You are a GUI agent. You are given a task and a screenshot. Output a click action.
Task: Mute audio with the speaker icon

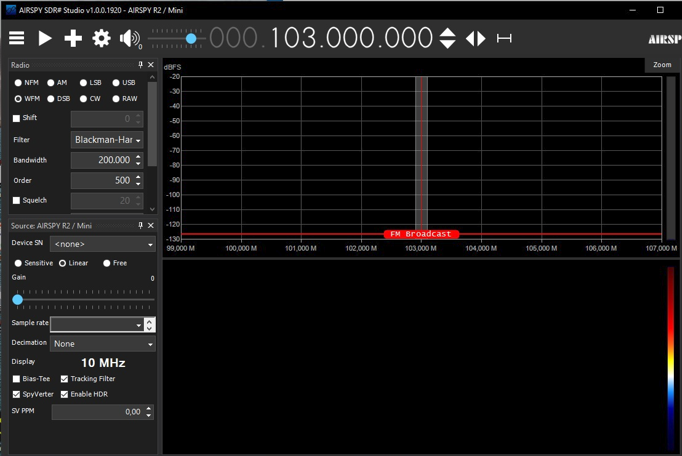[x=129, y=39]
